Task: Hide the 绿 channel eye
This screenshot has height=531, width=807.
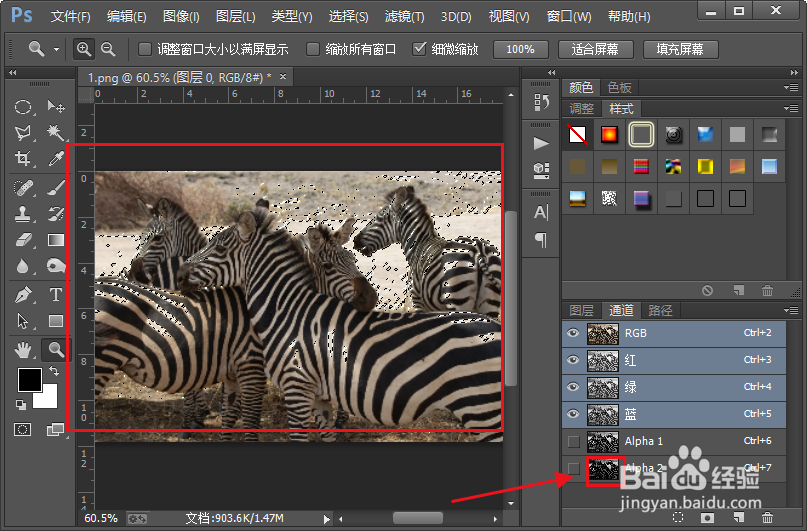Action: (x=573, y=387)
